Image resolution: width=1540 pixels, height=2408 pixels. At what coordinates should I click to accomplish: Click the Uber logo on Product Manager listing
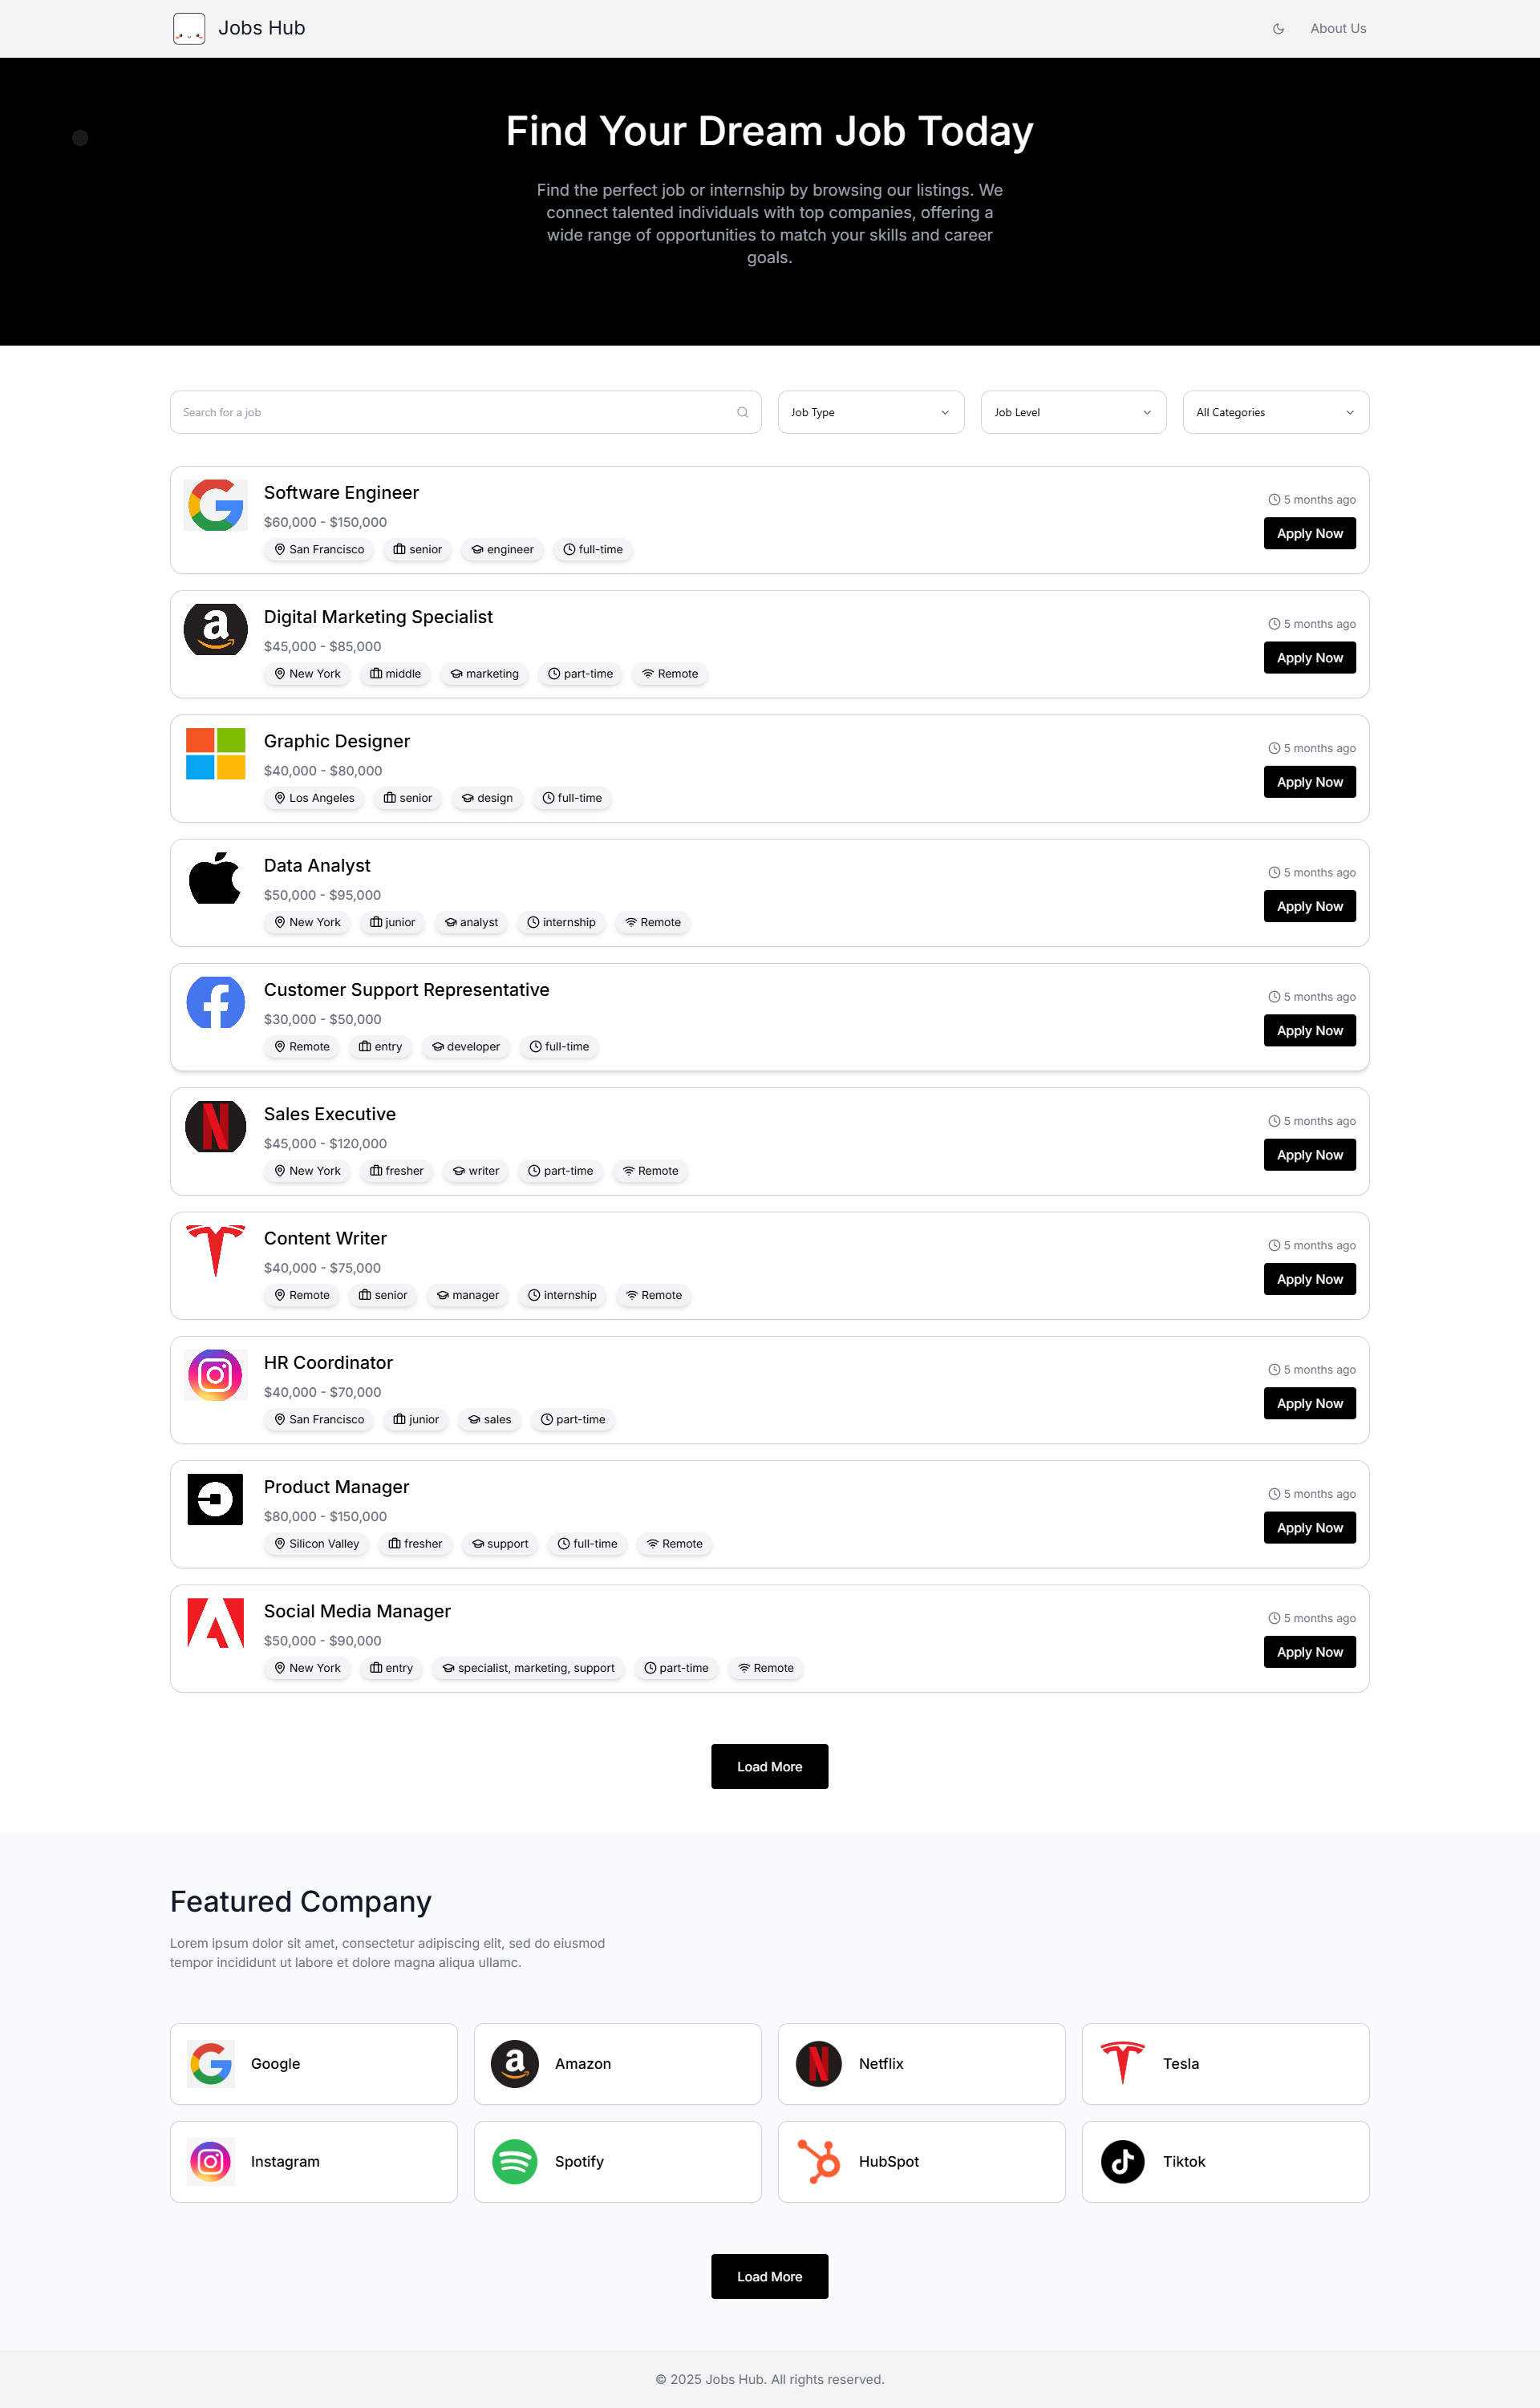click(x=216, y=1499)
